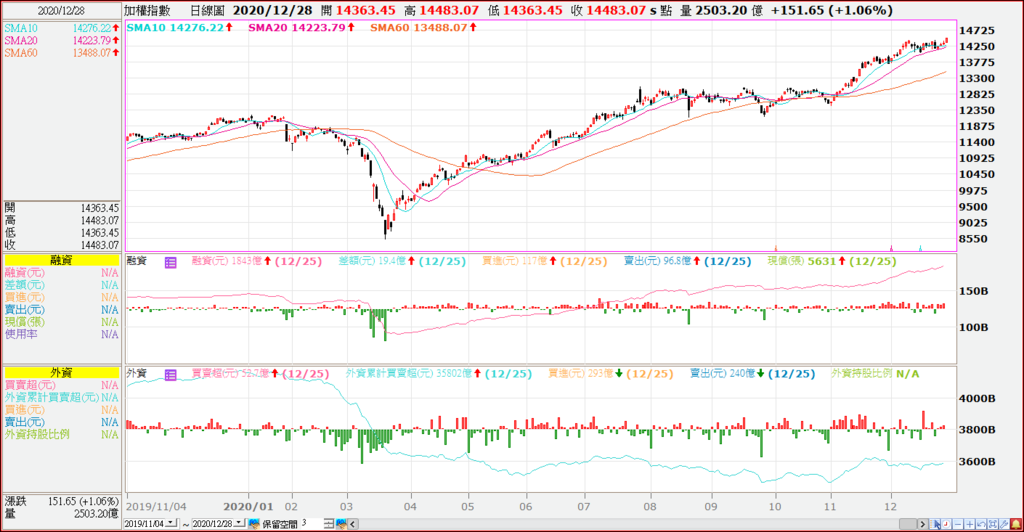Click the 加權指數 title

tap(148, 10)
